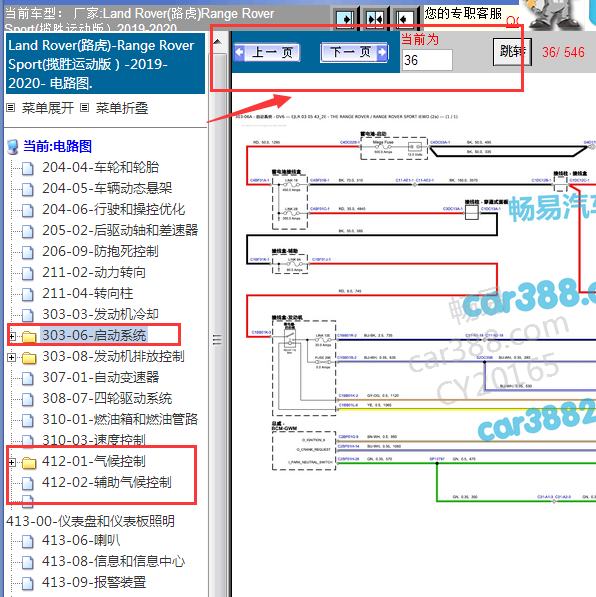Viewport: 596px width, 597px height.
Task: Expand all menus via 菜单展开
Action: pos(48,108)
